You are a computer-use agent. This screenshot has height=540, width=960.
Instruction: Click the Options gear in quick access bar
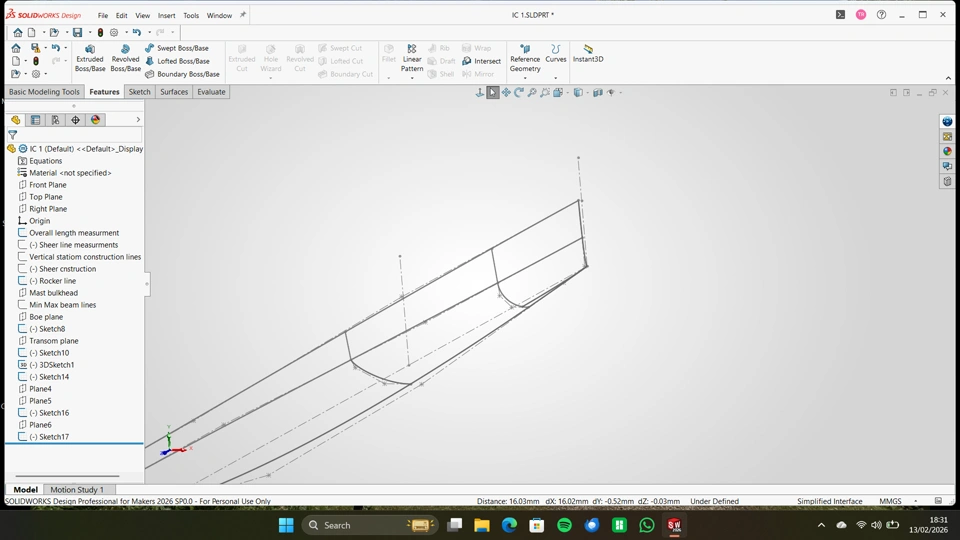pyautogui.click(x=114, y=32)
